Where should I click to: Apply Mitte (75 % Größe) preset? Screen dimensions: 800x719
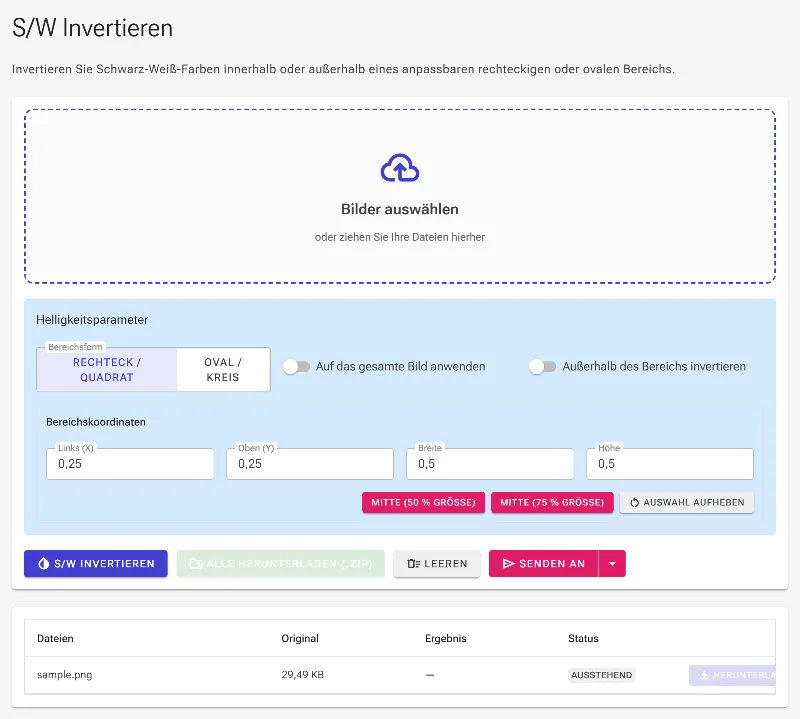click(552, 503)
